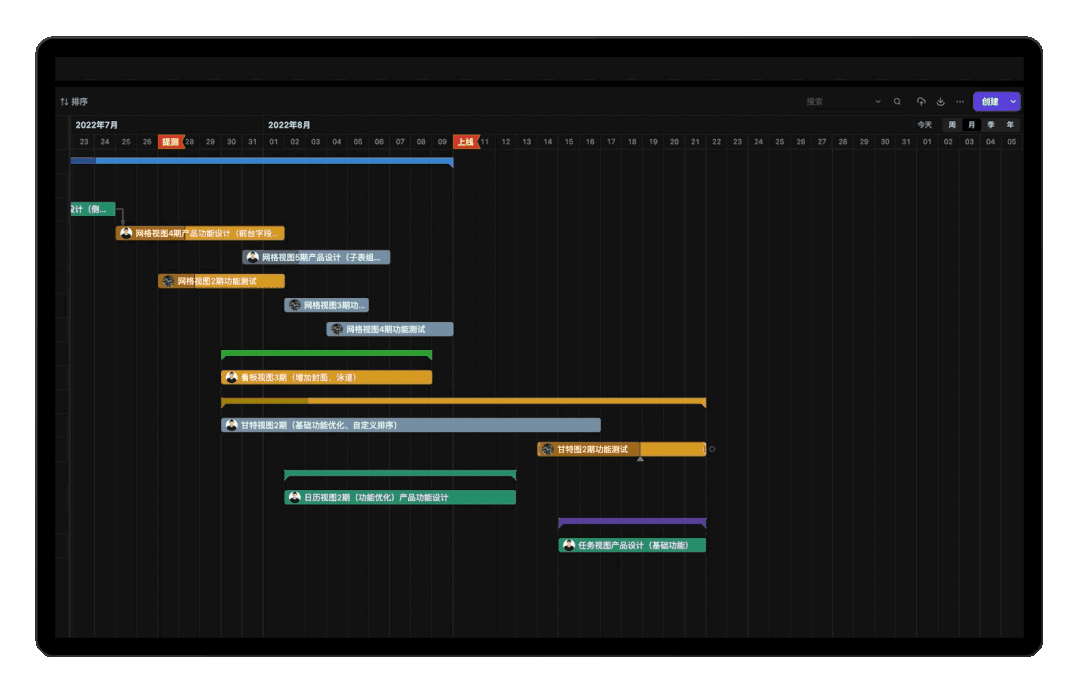Expand the dropdown arrow beside 创建
The image size is (1079, 693).
pos(1014,102)
